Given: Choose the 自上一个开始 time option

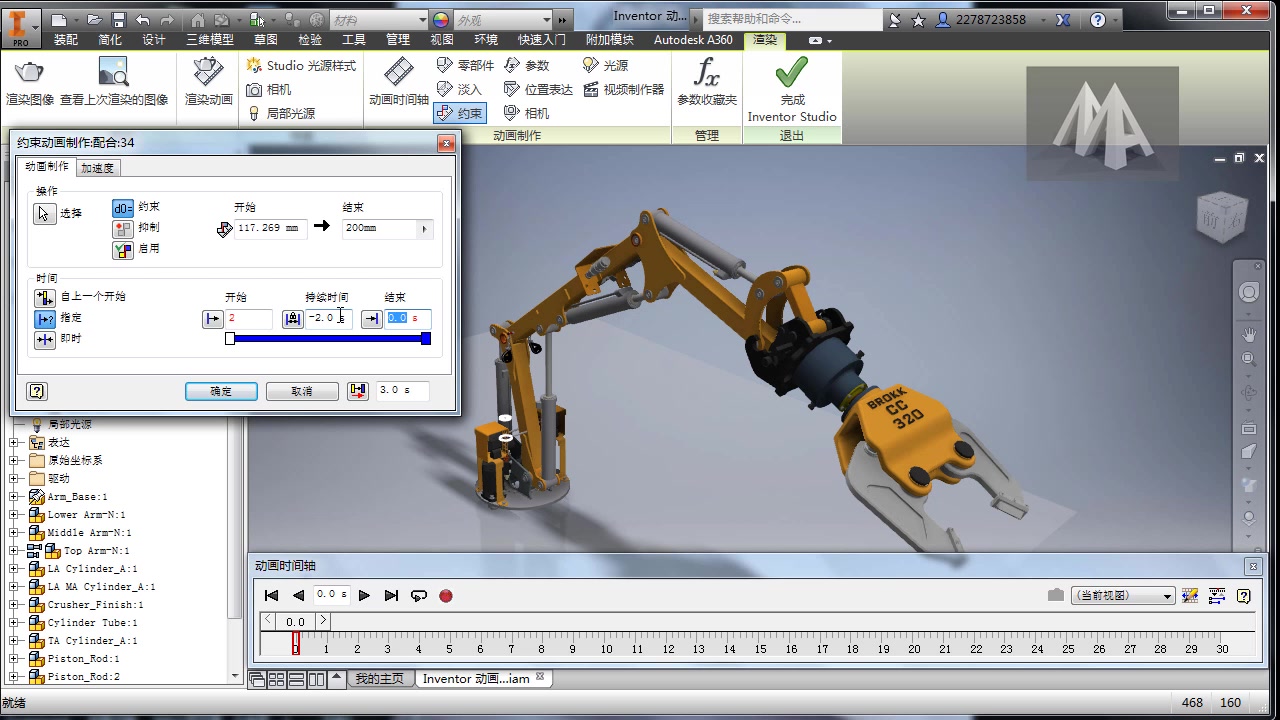Looking at the screenshot, I should click(x=45, y=297).
